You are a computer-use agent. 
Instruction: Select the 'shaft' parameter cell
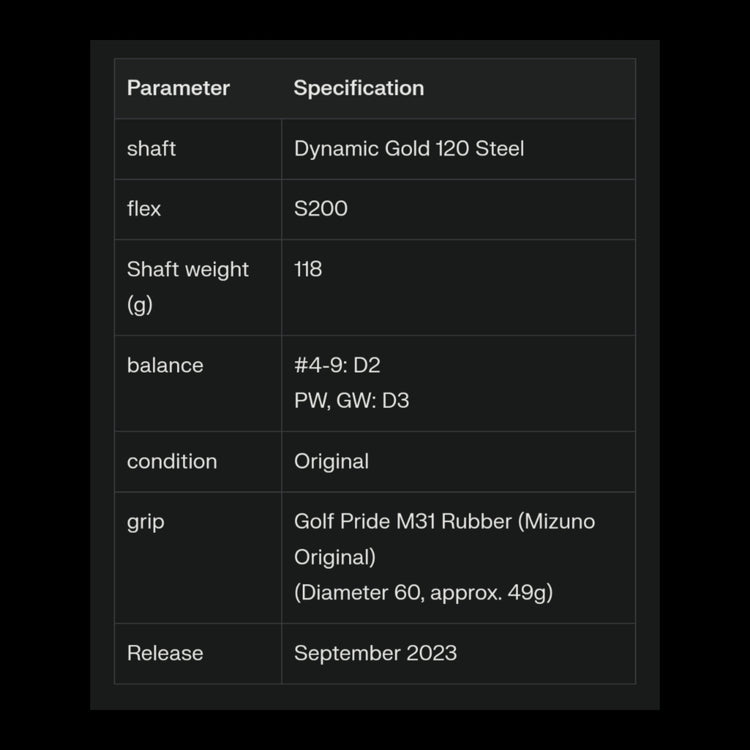coord(151,149)
